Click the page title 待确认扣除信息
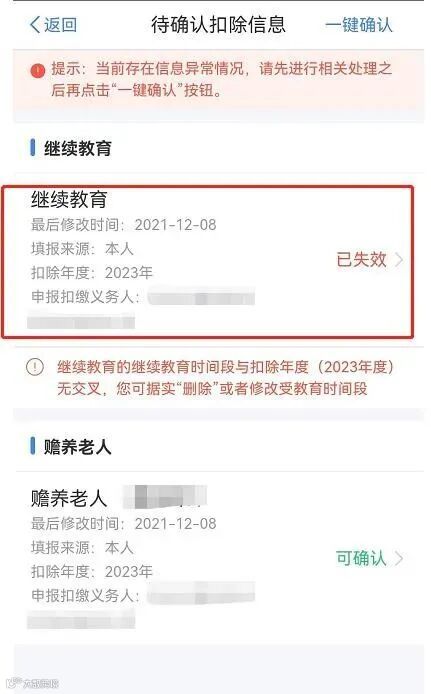This screenshot has width=431, height=694. click(219, 25)
